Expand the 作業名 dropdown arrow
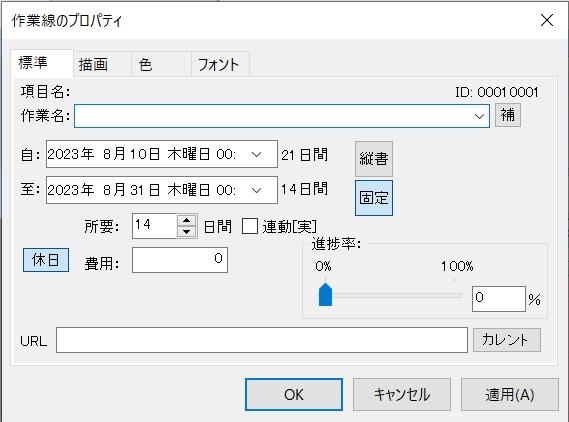 tap(479, 116)
